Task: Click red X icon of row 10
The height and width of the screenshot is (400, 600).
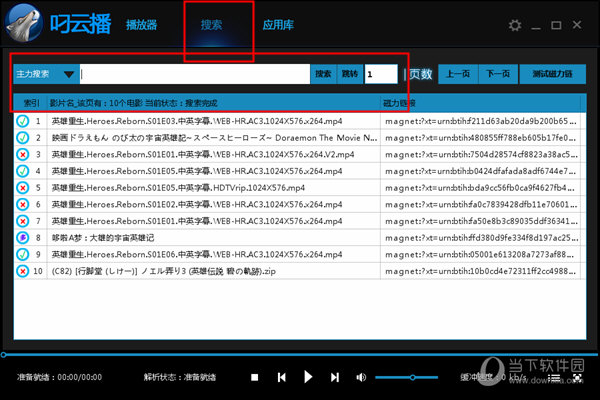Action: pyautogui.click(x=23, y=271)
